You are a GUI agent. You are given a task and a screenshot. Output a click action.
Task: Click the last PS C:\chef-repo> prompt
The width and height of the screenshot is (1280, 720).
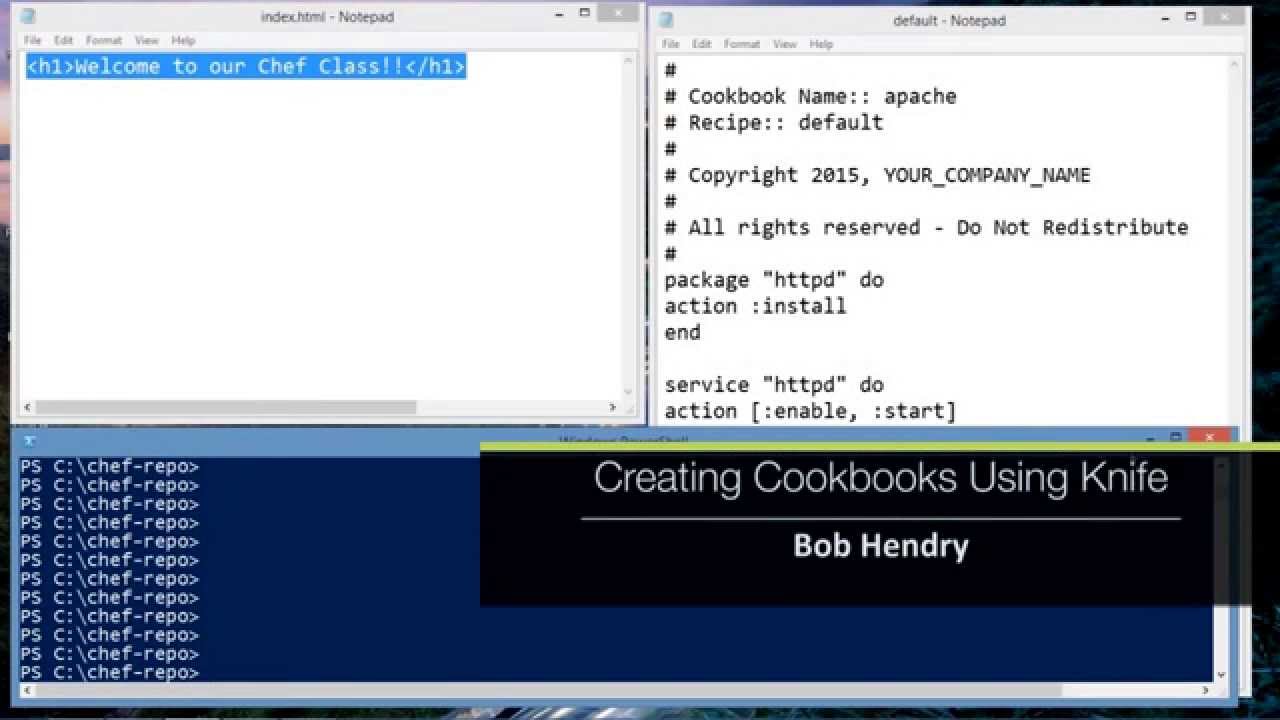[109, 673]
